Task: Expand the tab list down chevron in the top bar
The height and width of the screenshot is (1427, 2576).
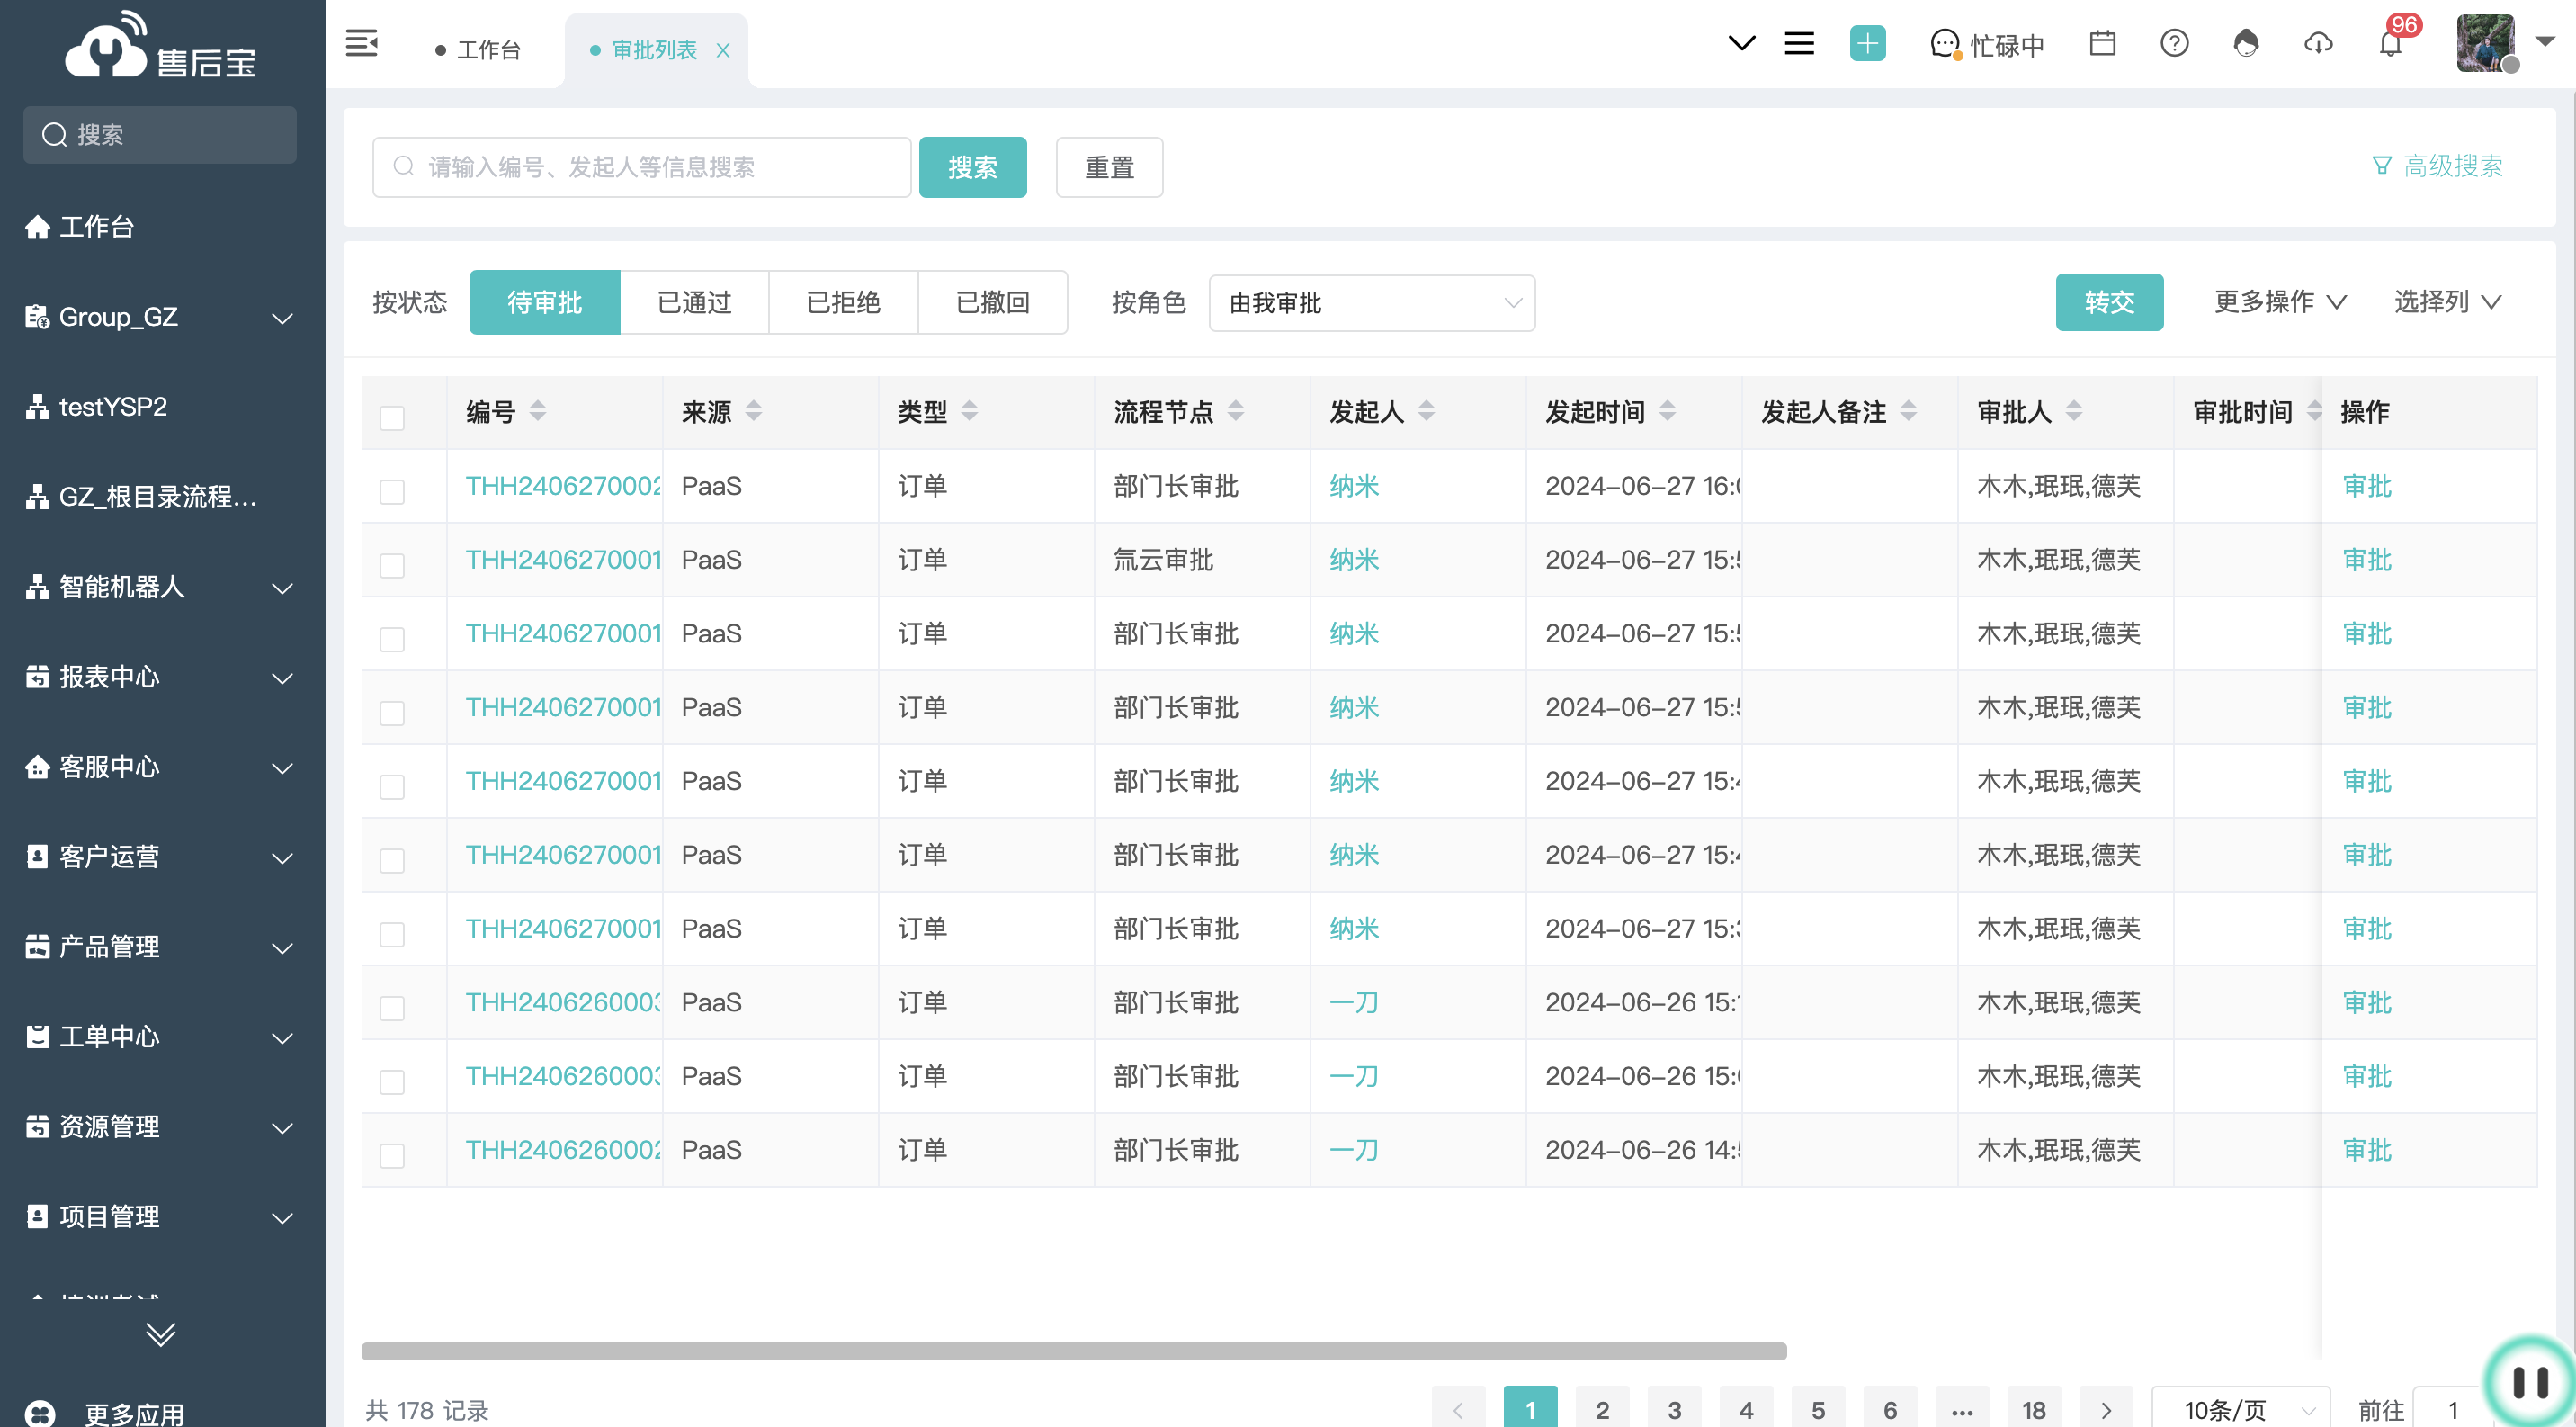Action: click(x=1742, y=44)
